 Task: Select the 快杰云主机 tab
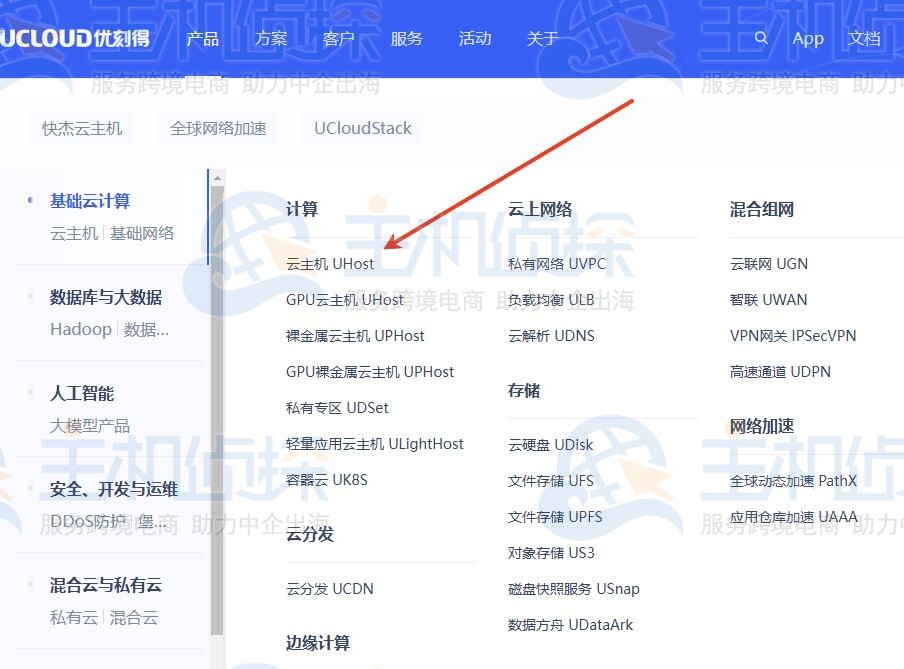tap(81, 127)
